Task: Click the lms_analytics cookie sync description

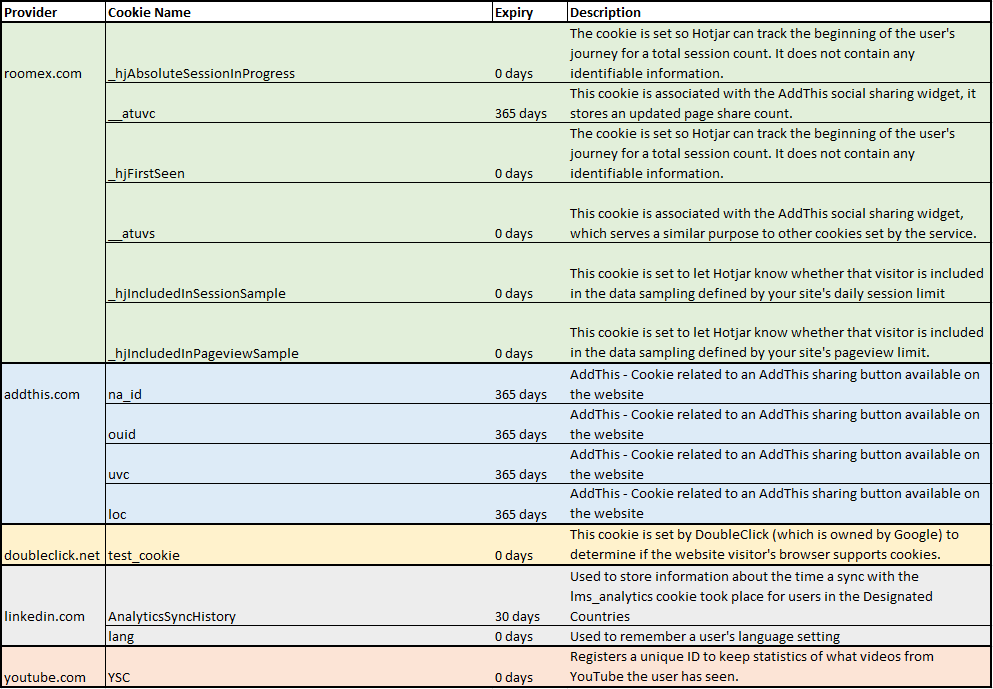Action: pyautogui.click(x=780, y=596)
